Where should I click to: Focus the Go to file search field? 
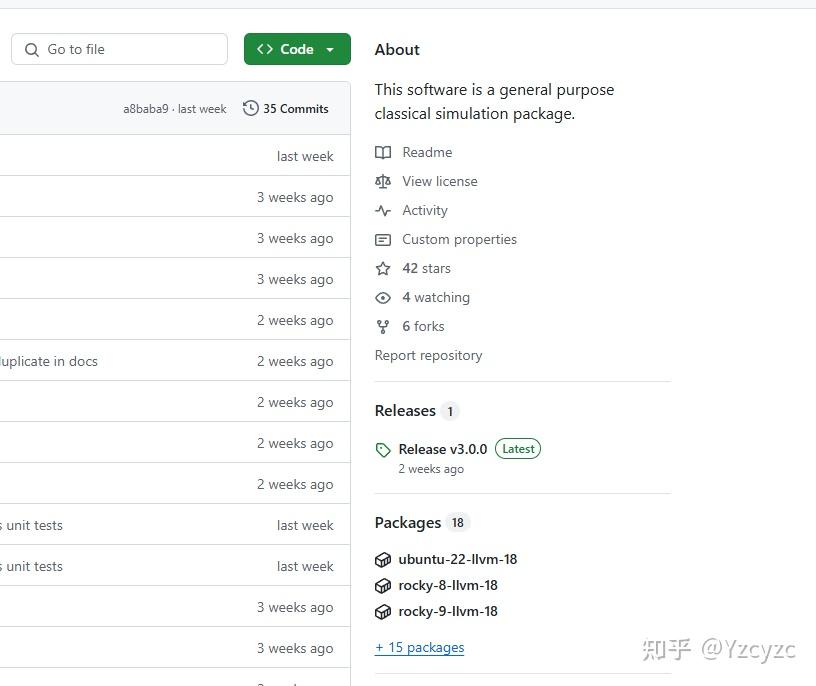120,49
